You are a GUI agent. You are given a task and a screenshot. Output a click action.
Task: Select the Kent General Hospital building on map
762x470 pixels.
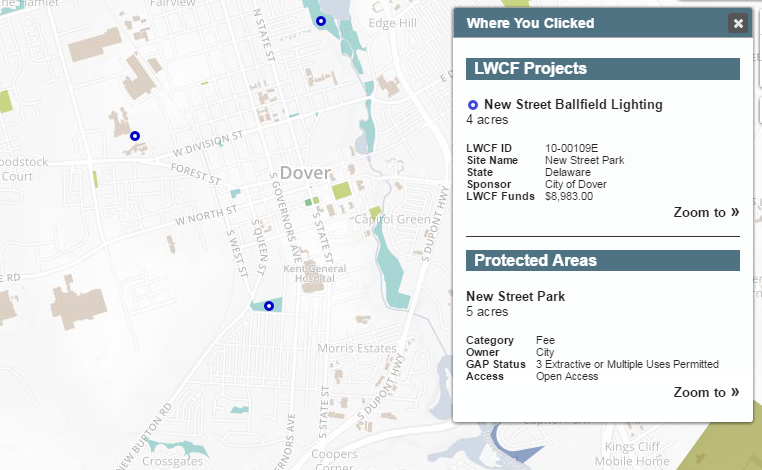pyautogui.click(x=312, y=279)
